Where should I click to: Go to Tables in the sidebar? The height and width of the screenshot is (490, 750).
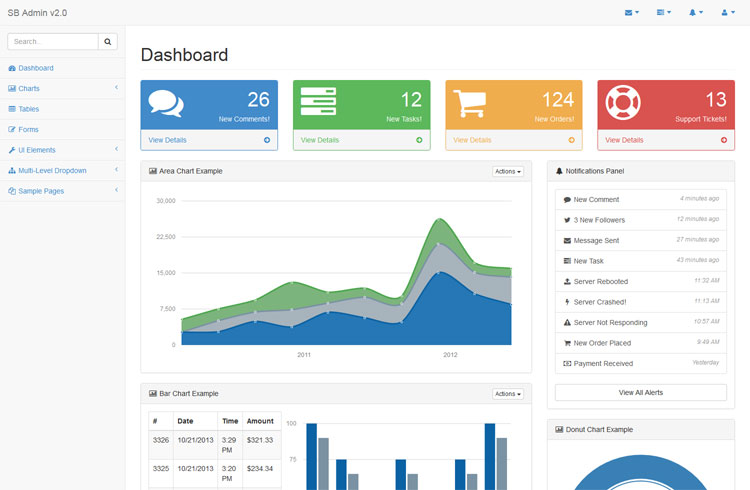point(28,109)
